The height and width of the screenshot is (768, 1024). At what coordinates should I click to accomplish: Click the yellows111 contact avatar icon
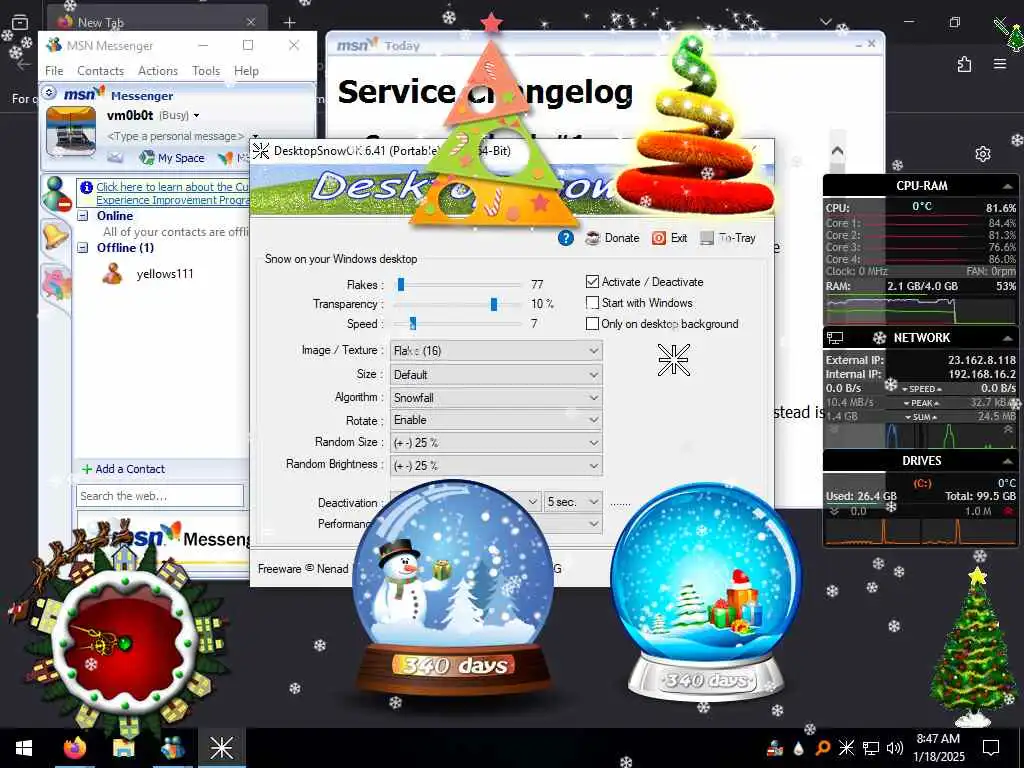pyautogui.click(x=112, y=274)
